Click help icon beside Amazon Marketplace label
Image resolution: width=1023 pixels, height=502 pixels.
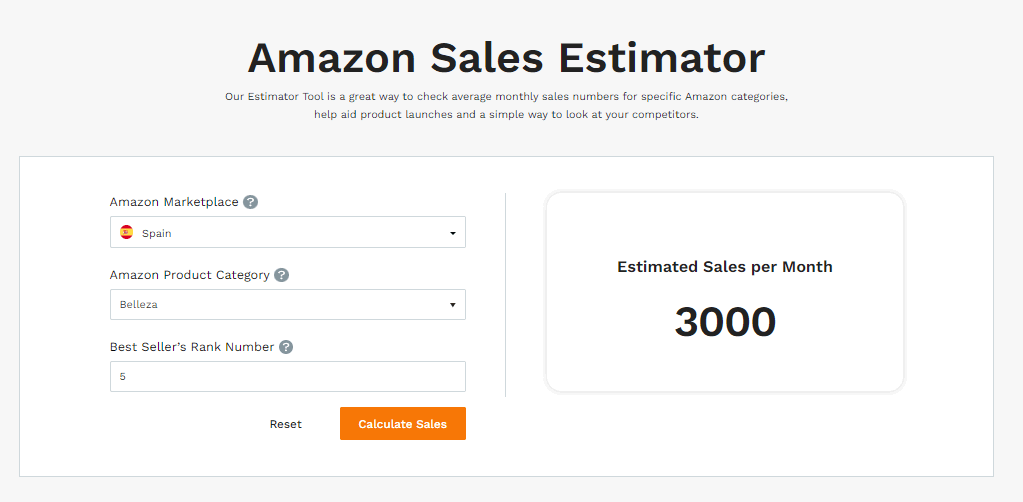(251, 202)
